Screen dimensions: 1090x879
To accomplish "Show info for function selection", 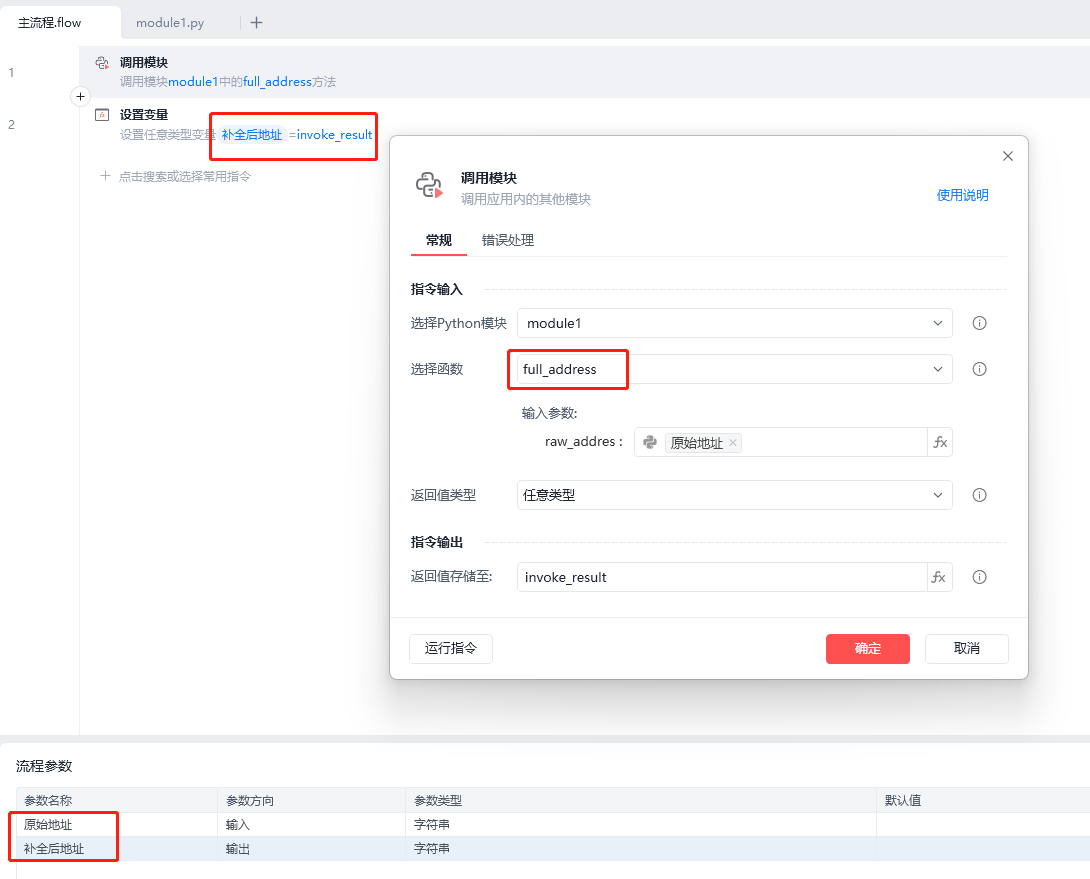I will [x=979, y=369].
